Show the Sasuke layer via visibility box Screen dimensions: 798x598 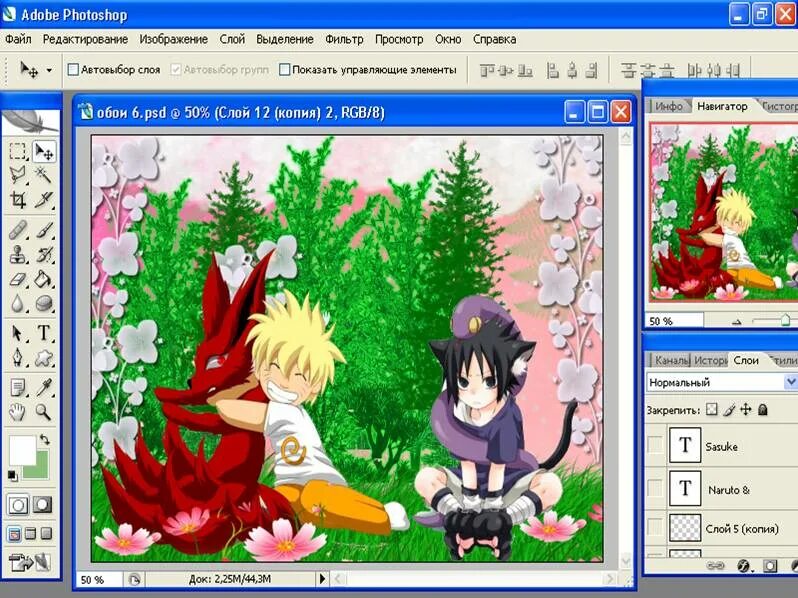654,445
